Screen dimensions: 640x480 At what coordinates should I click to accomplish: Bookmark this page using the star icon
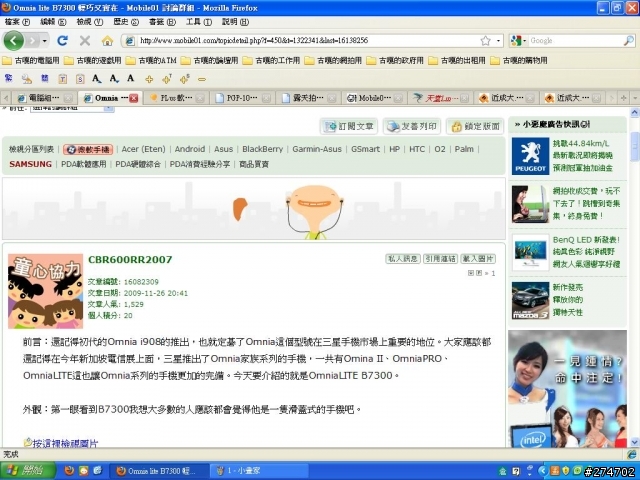[x=485, y=40]
